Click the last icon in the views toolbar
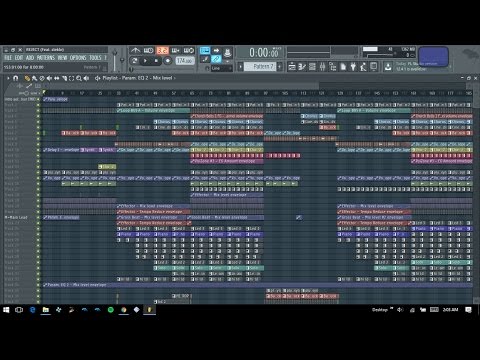The width and height of the screenshot is (480, 360). (x=374, y=67)
